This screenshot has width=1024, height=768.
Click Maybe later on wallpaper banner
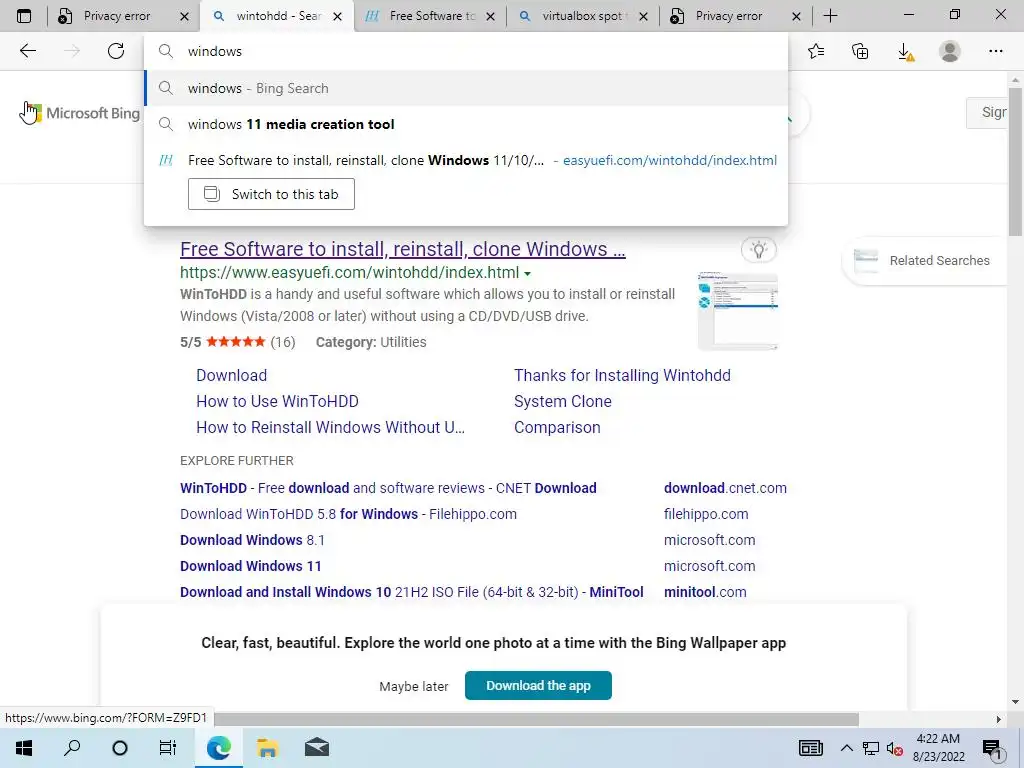point(413,686)
